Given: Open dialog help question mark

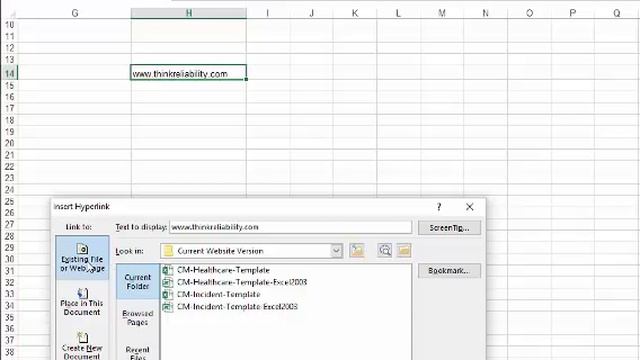Looking at the screenshot, I should (x=439, y=207).
